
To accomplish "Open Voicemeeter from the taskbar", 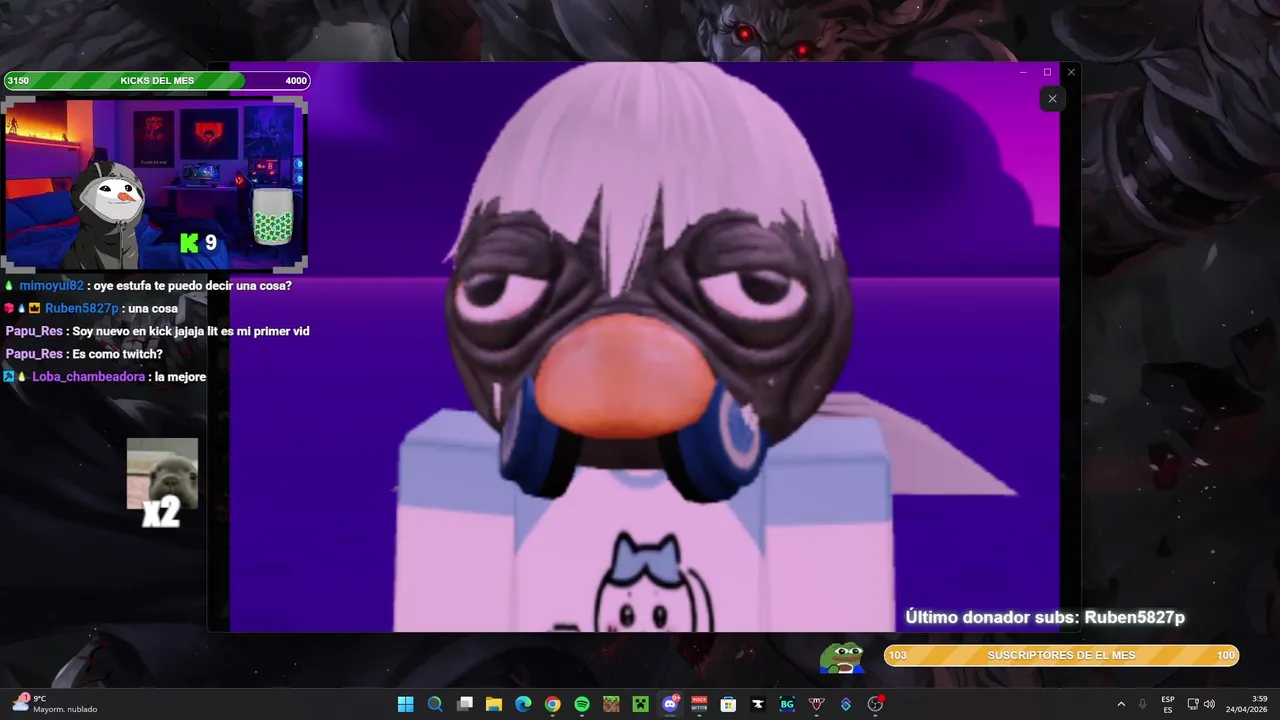I will pyautogui.click(x=699, y=704).
